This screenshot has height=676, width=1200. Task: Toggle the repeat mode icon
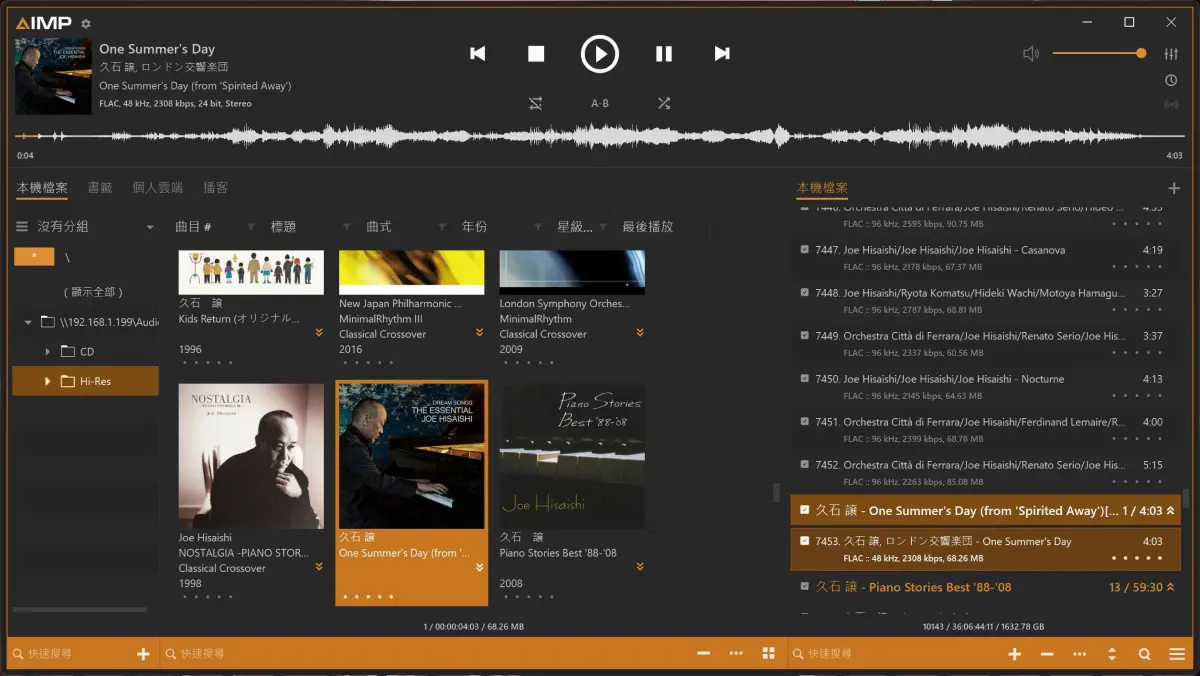[536, 103]
